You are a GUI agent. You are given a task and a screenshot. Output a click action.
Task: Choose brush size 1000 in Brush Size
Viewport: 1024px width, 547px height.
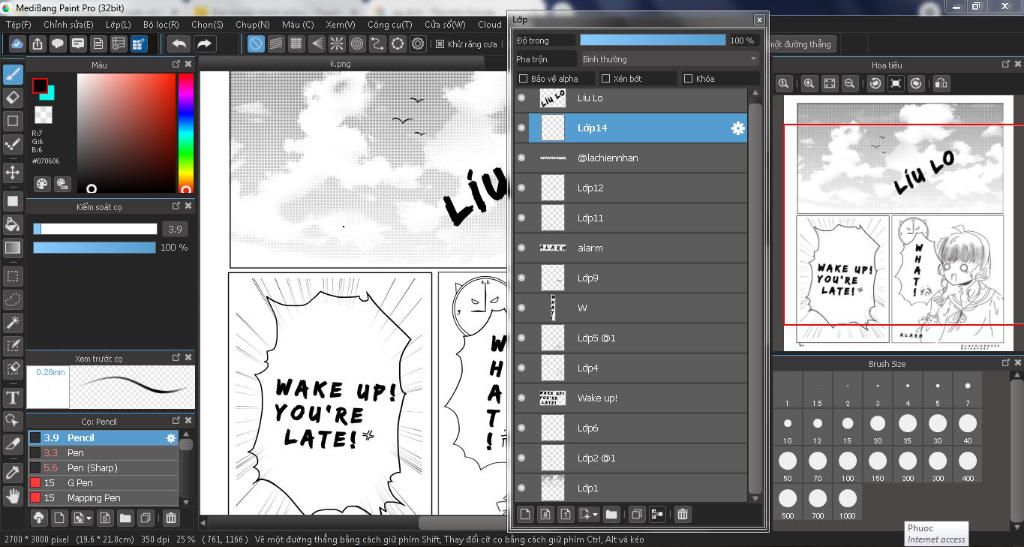tap(848, 503)
